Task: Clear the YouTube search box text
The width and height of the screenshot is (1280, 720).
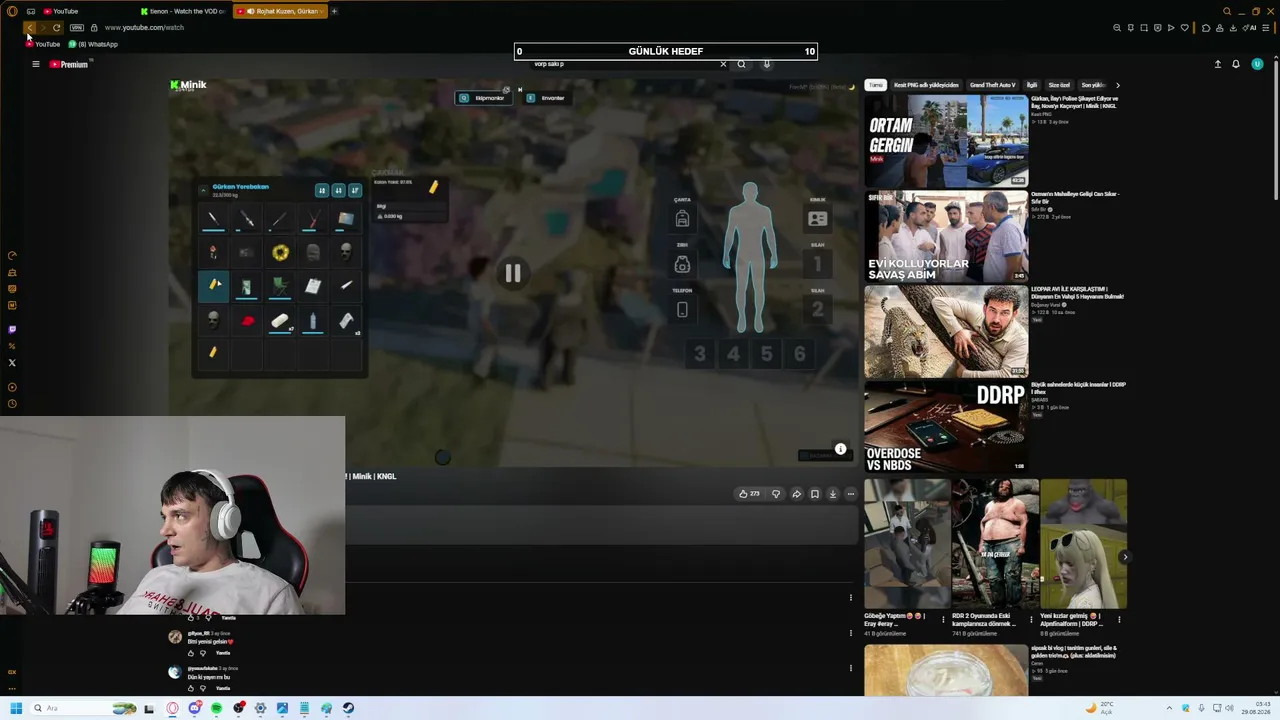Action: pyautogui.click(x=723, y=64)
